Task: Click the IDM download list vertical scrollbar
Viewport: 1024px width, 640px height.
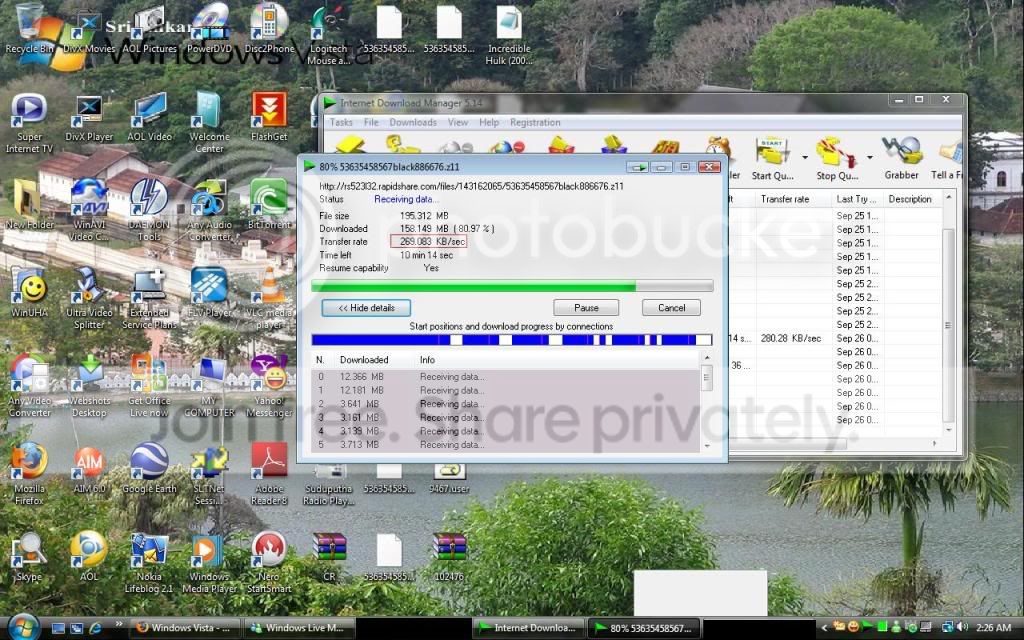Action: pyautogui.click(x=948, y=314)
